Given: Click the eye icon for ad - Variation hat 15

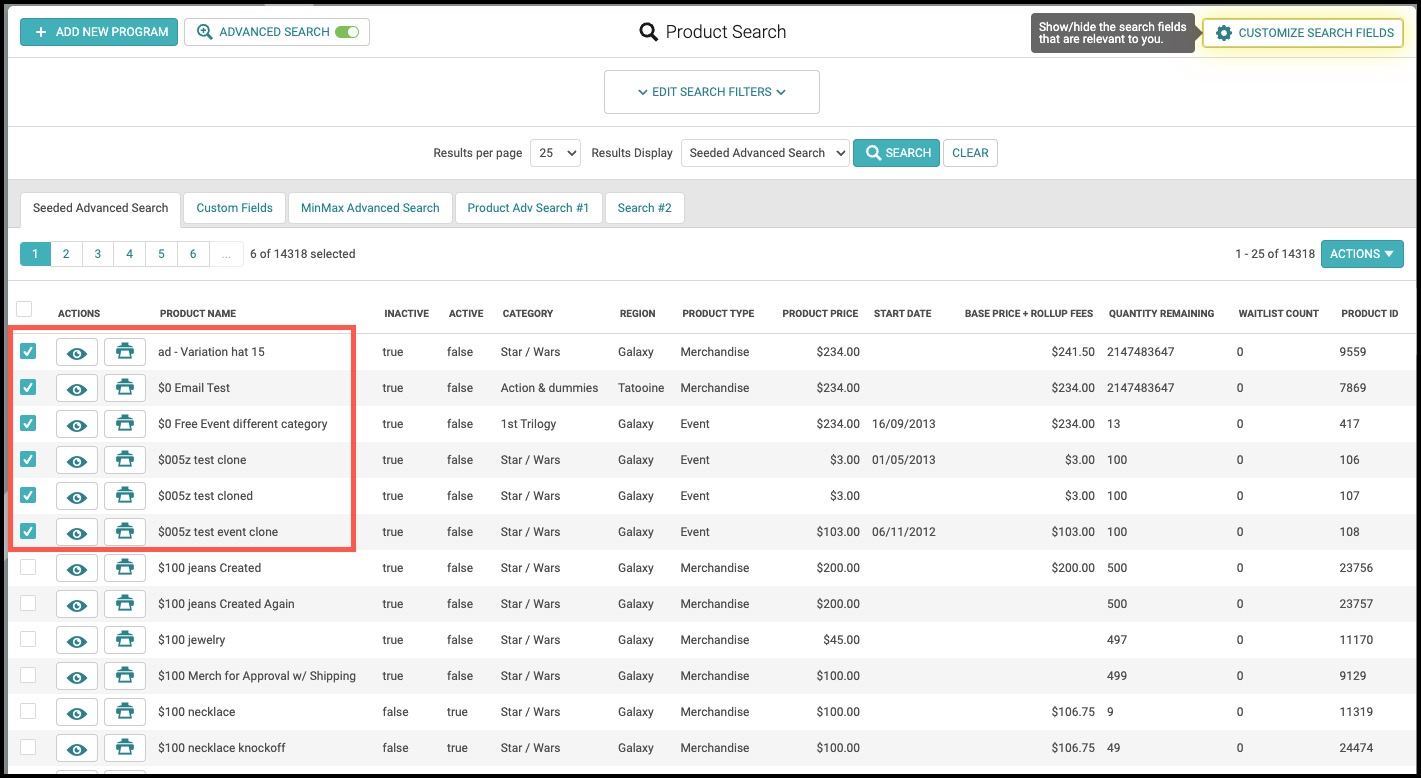Looking at the screenshot, I should click(77, 352).
